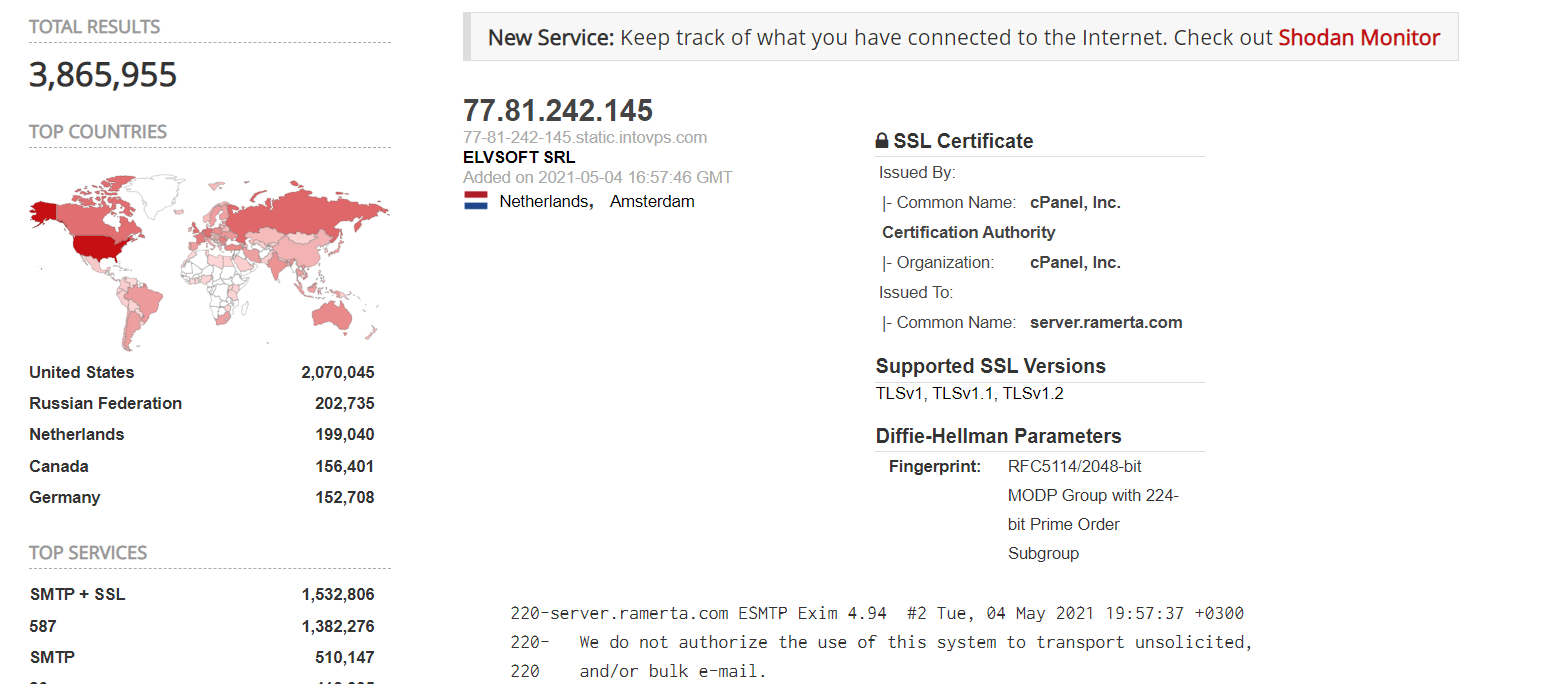This screenshot has width=1543, height=684.
Task: Select the SMTP service filter
Action: click(x=52, y=657)
